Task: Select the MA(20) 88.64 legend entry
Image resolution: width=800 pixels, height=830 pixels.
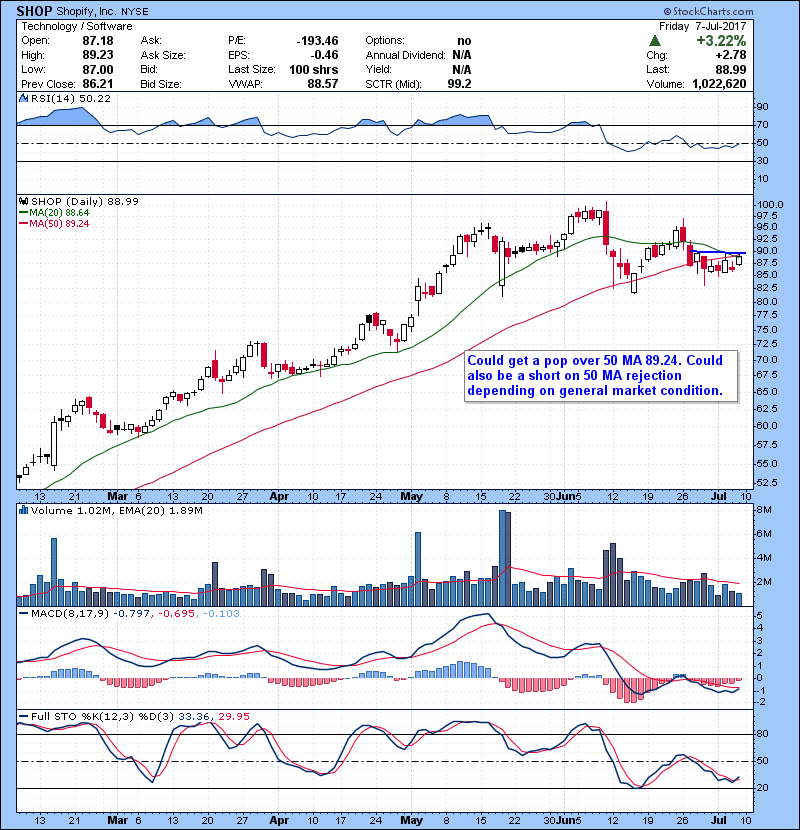Action: (x=54, y=213)
